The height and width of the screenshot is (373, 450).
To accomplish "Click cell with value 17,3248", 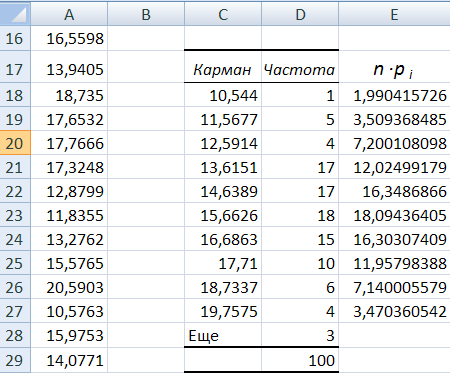I will click(69, 167).
